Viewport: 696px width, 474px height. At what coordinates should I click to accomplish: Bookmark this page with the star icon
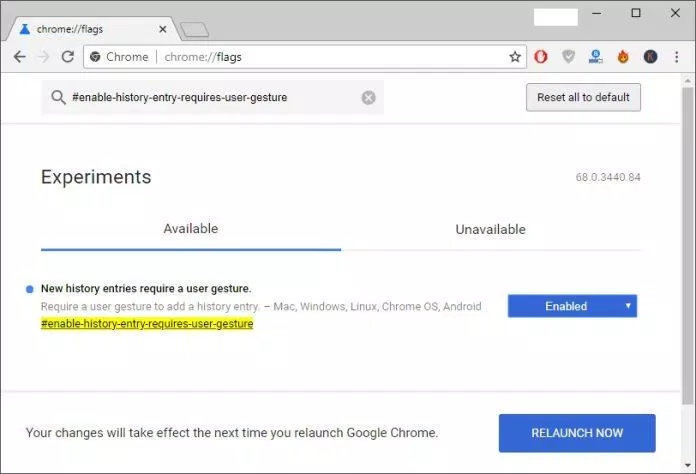pyautogui.click(x=515, y=57)
